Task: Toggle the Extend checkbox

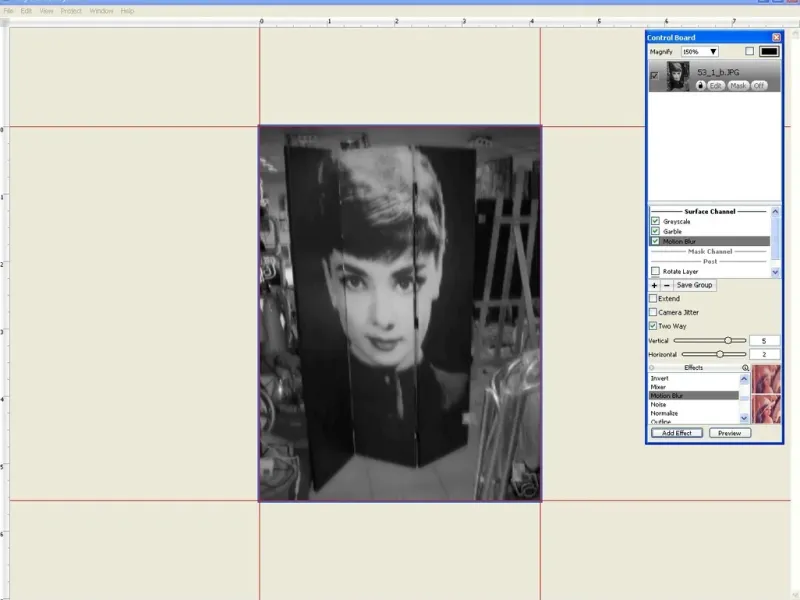Action: [654, 299]
